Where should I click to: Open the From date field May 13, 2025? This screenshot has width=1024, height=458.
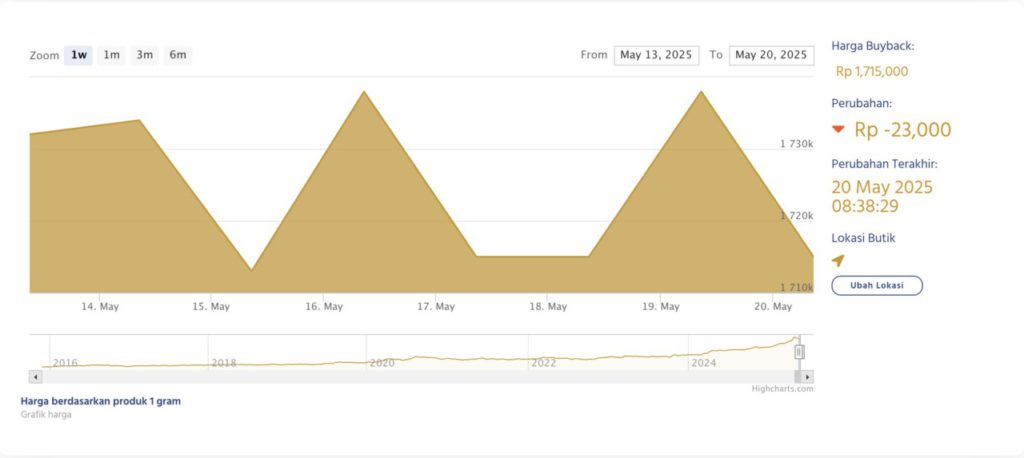[656, 55]
